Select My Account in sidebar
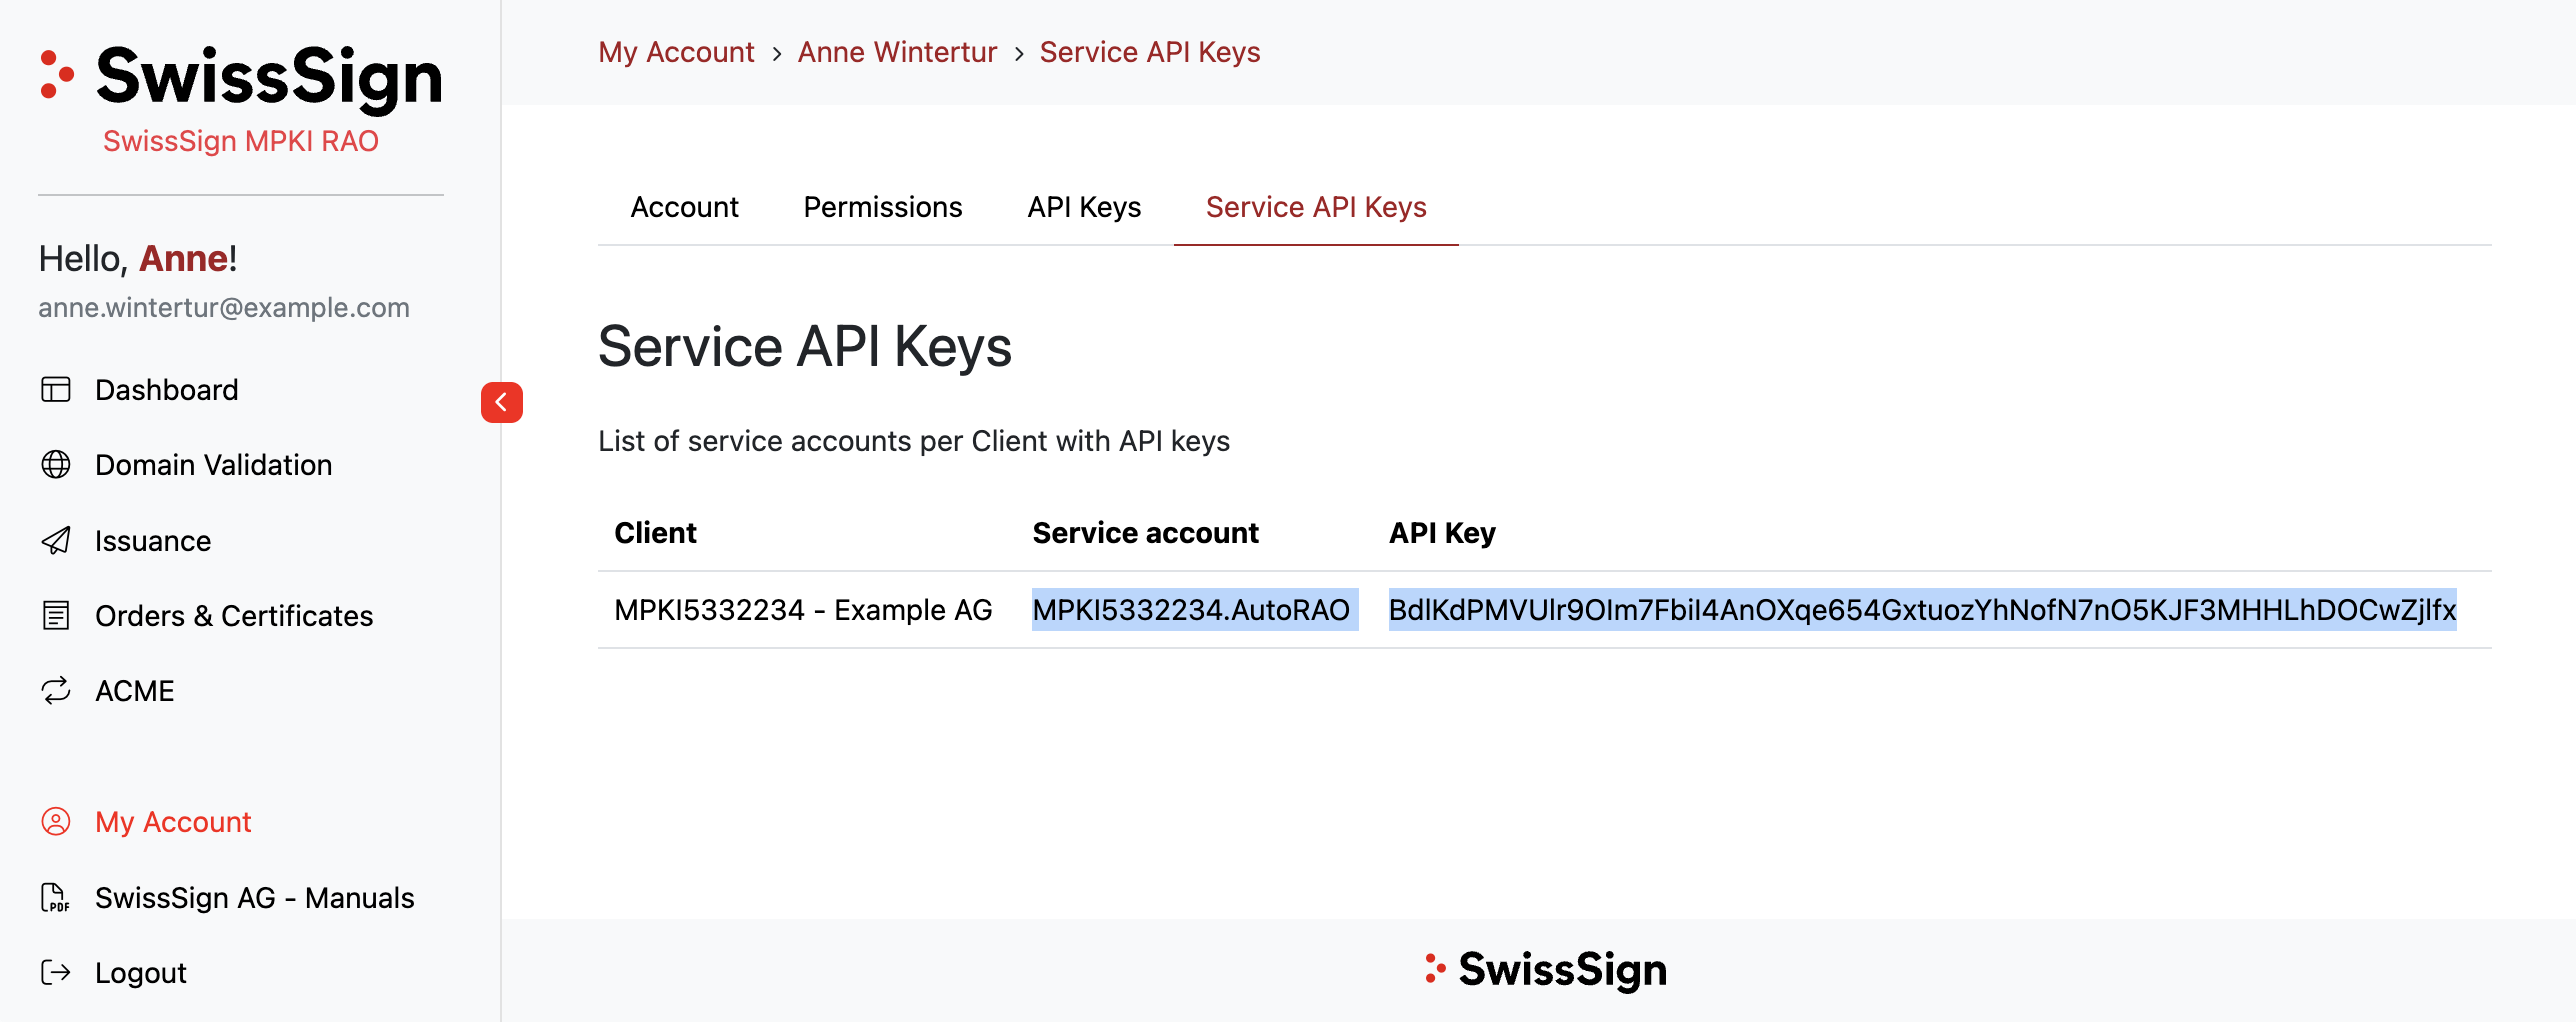The height and width of the screenshot is (1022, 2576). (173, 821)
